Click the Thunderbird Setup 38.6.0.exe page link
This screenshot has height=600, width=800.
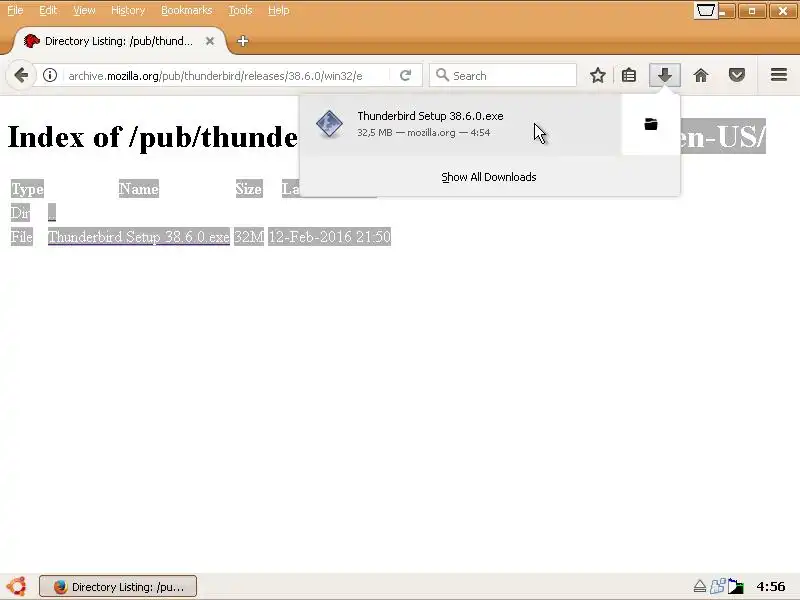click(x=139, y=237)
